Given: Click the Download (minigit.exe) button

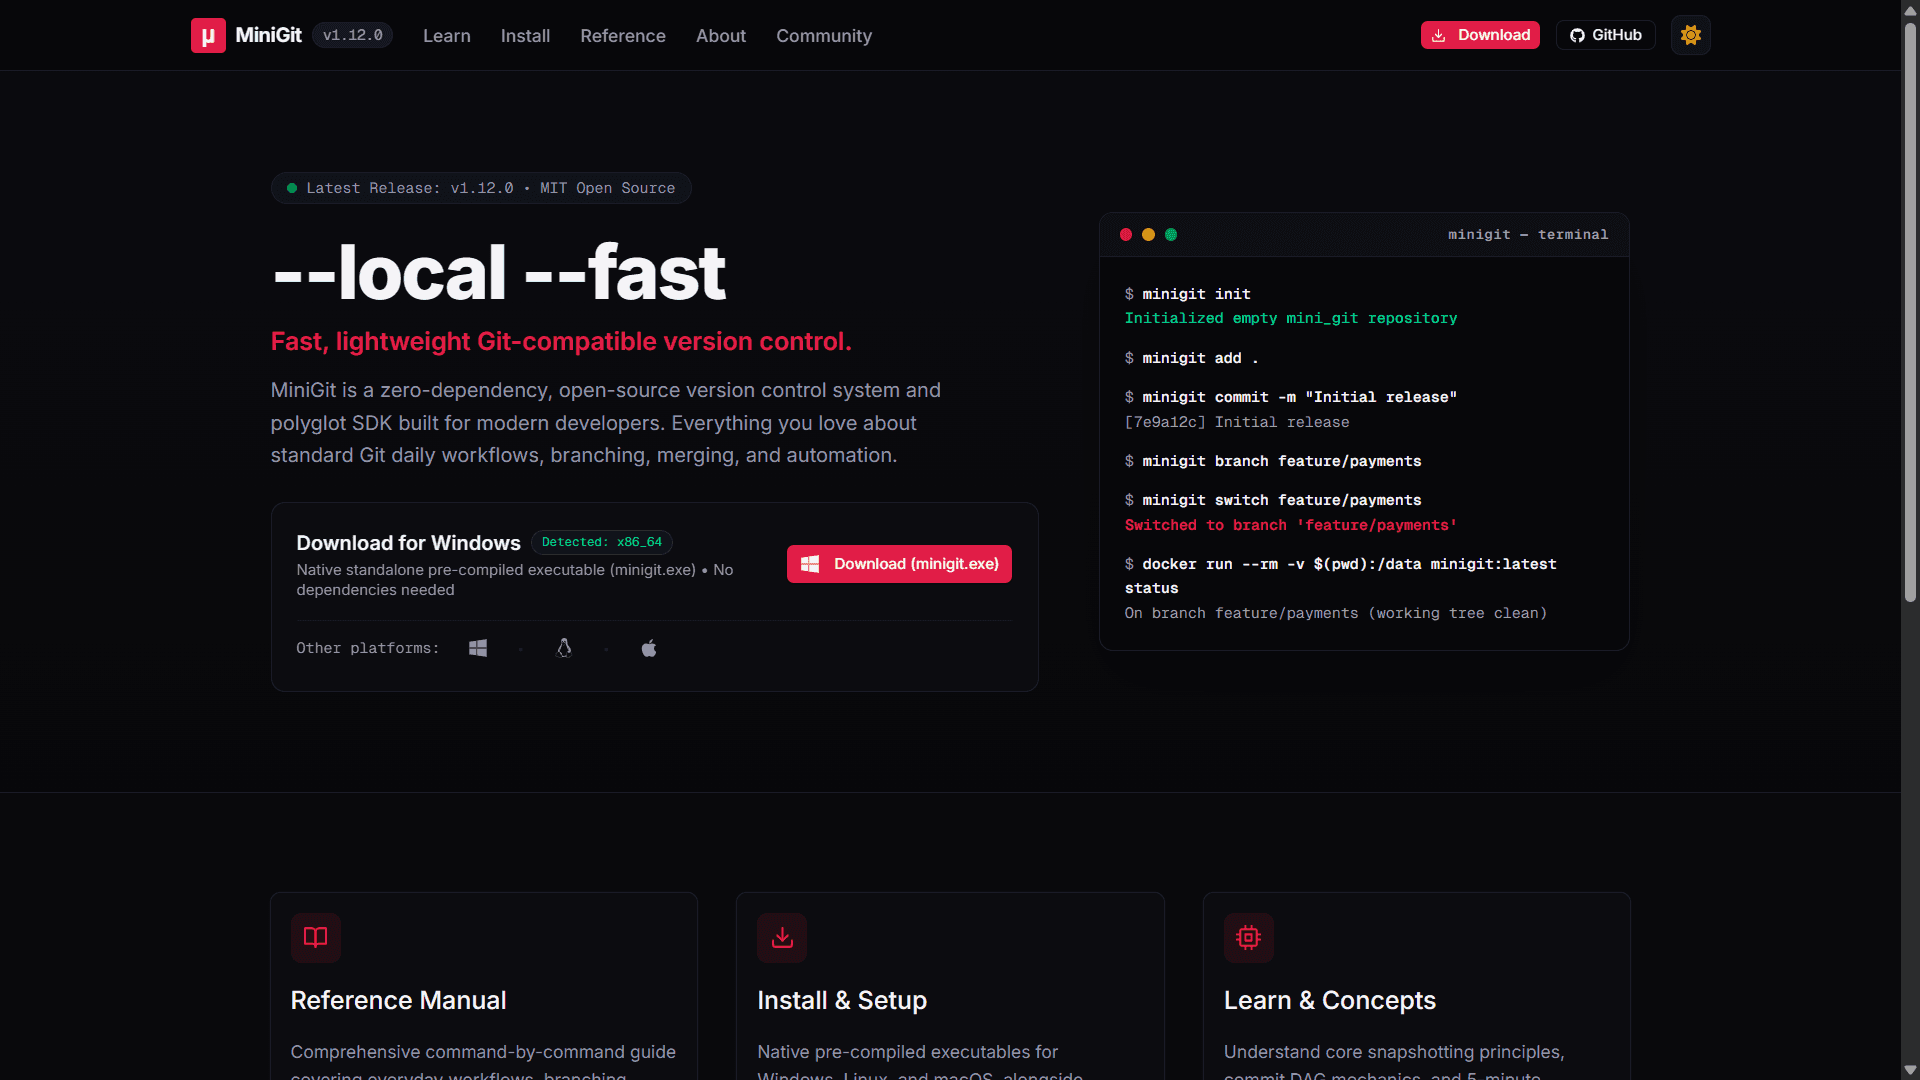Looking at the screenshot, I should [x=899, y=564].
